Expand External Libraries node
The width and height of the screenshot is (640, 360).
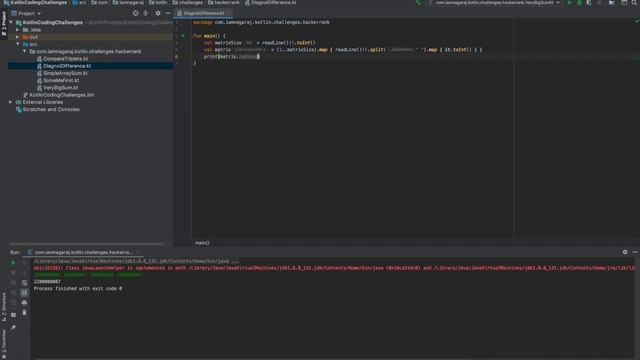[11, 102]
